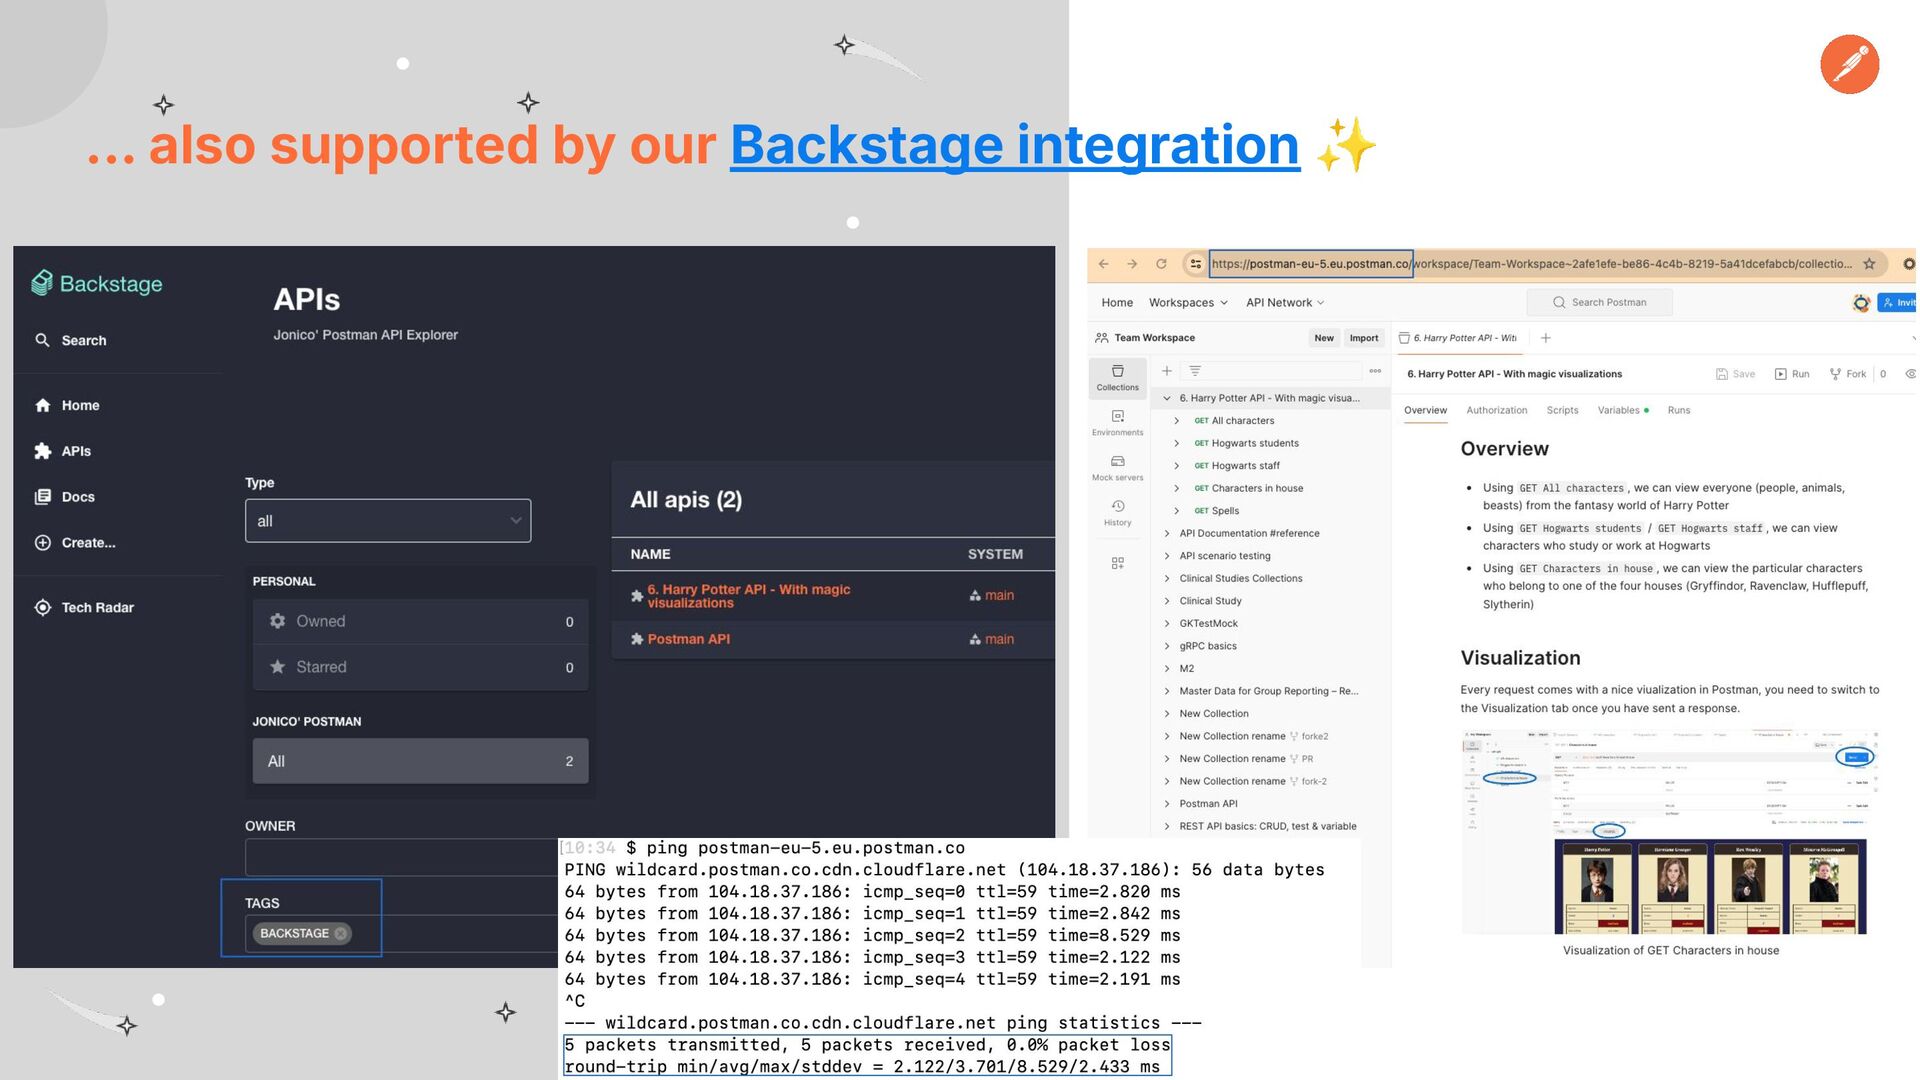This screenshot has height=1080, width=1920.
Task: Open Environments in Postman sidebar
Action: pos(1117,423)
